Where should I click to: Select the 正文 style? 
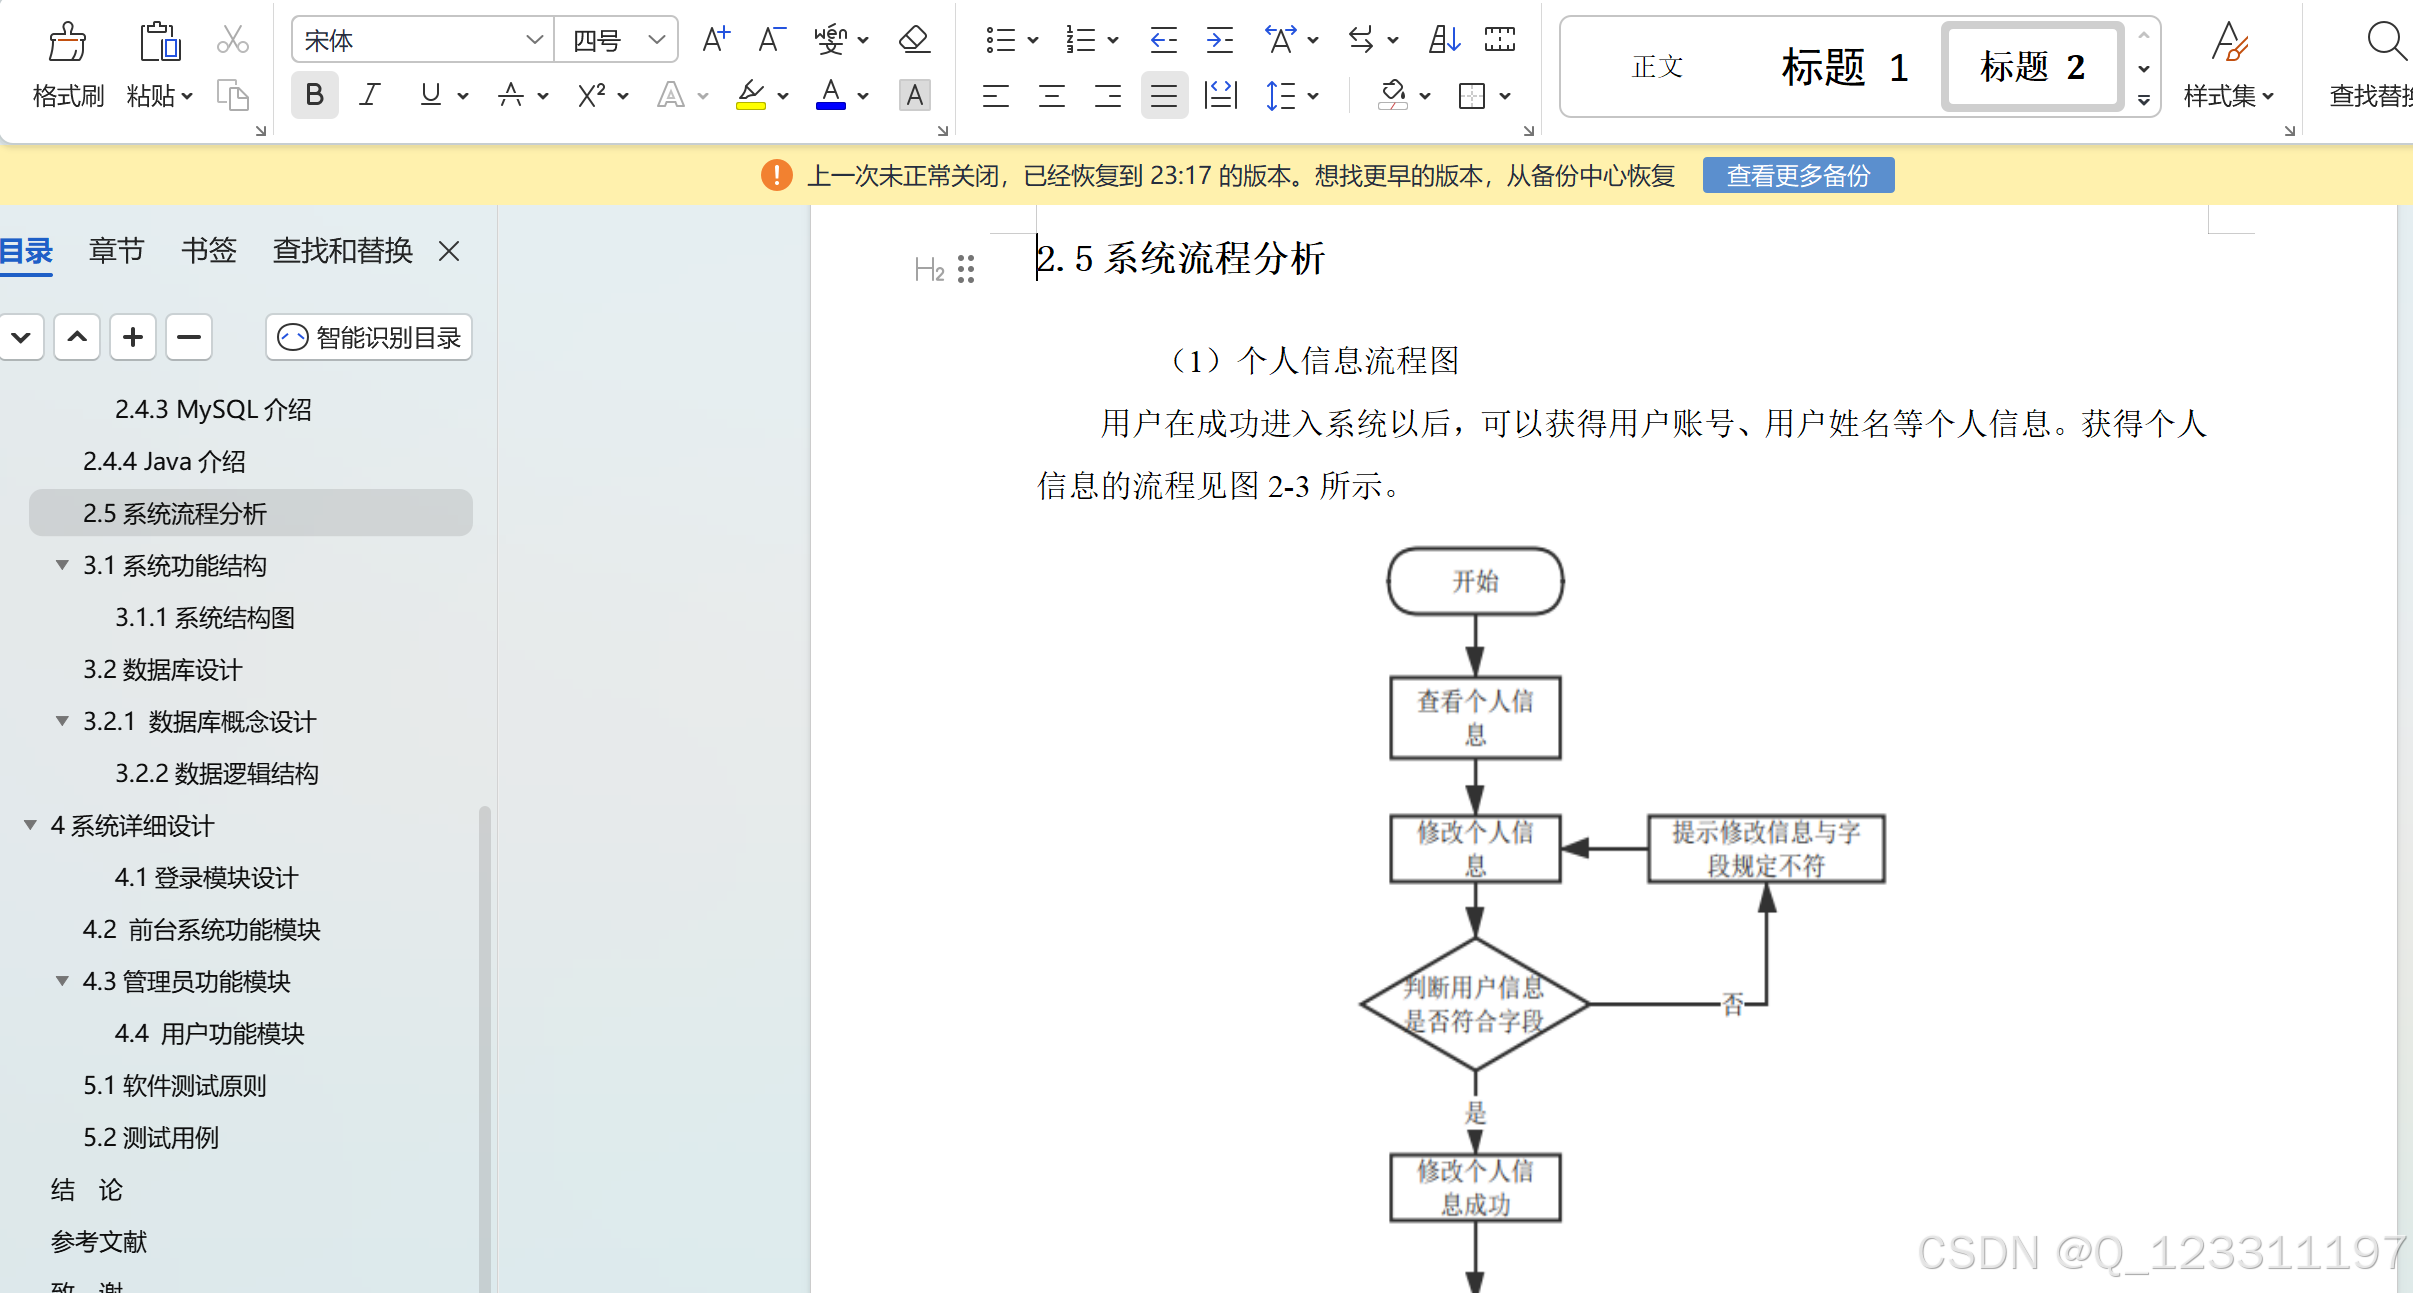[1657, 67]
